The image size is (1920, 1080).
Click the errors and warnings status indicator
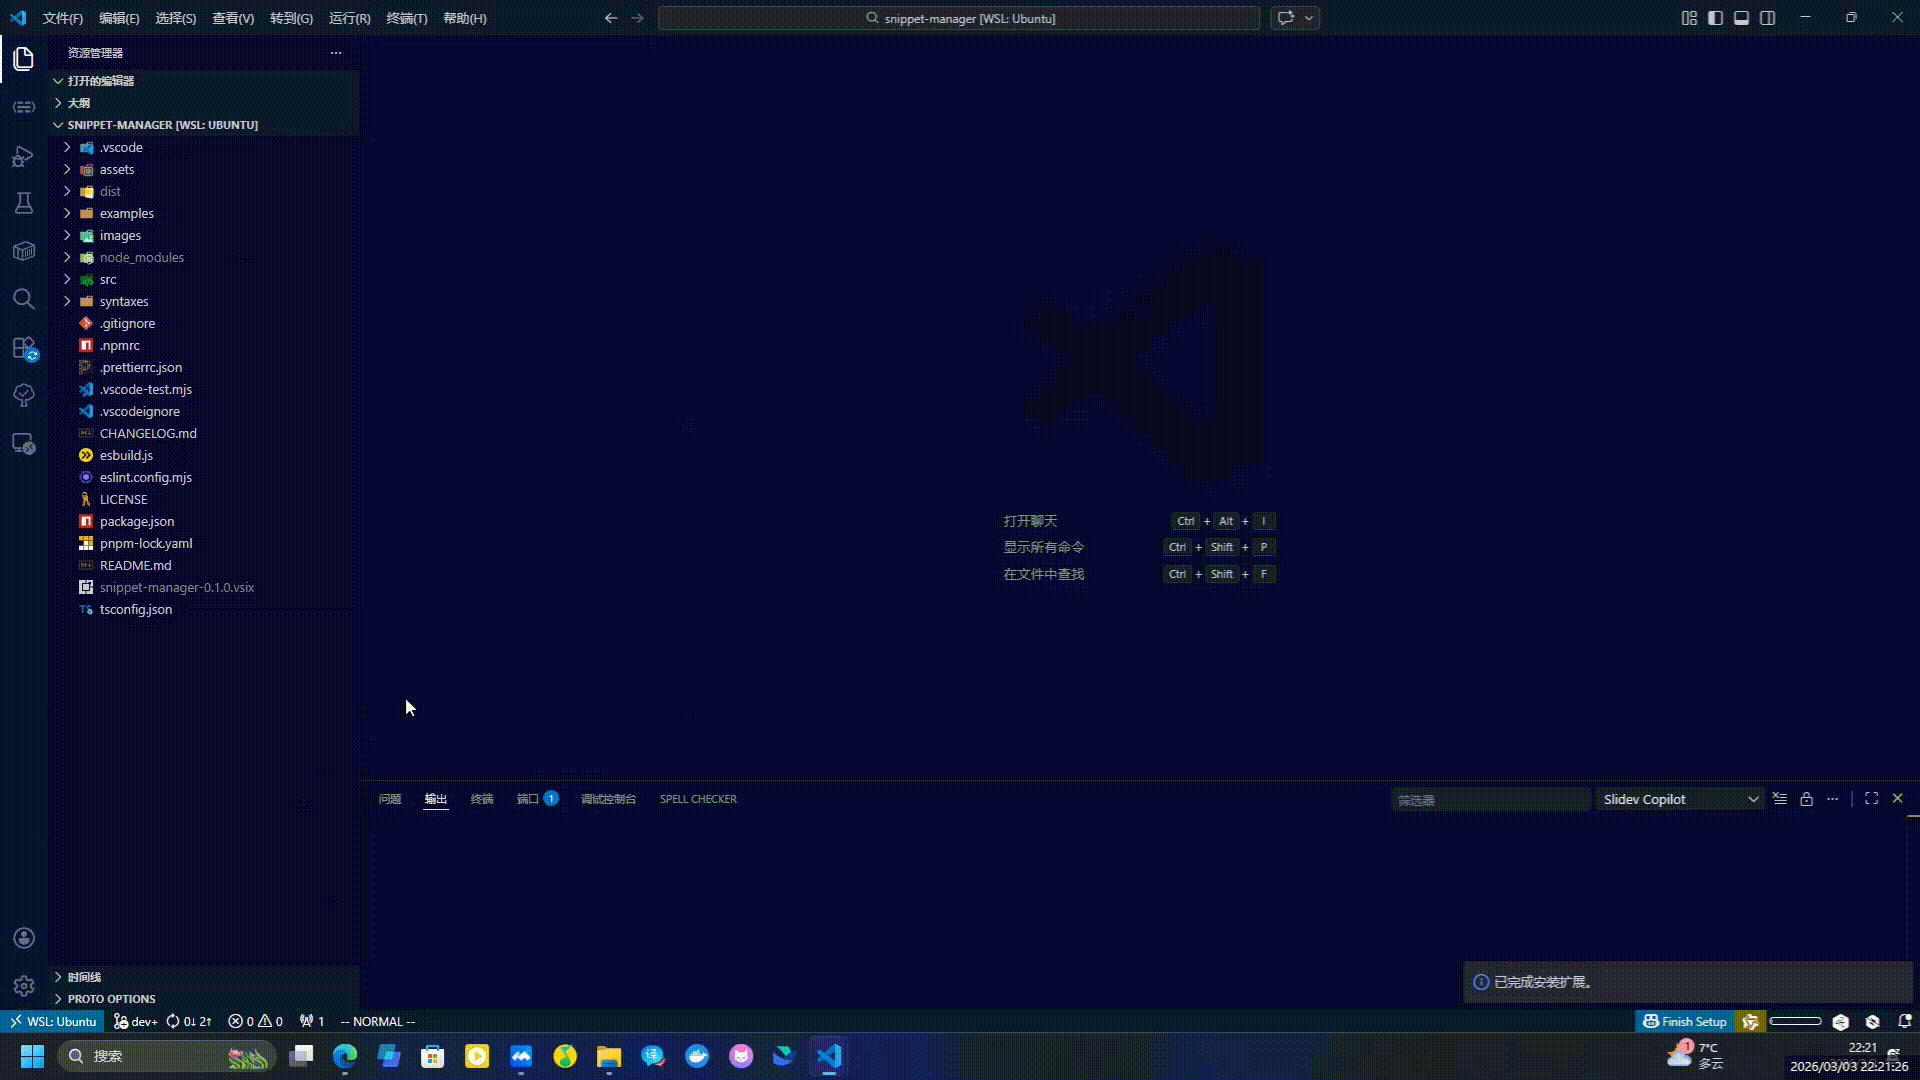click(x=255, y=1021)
